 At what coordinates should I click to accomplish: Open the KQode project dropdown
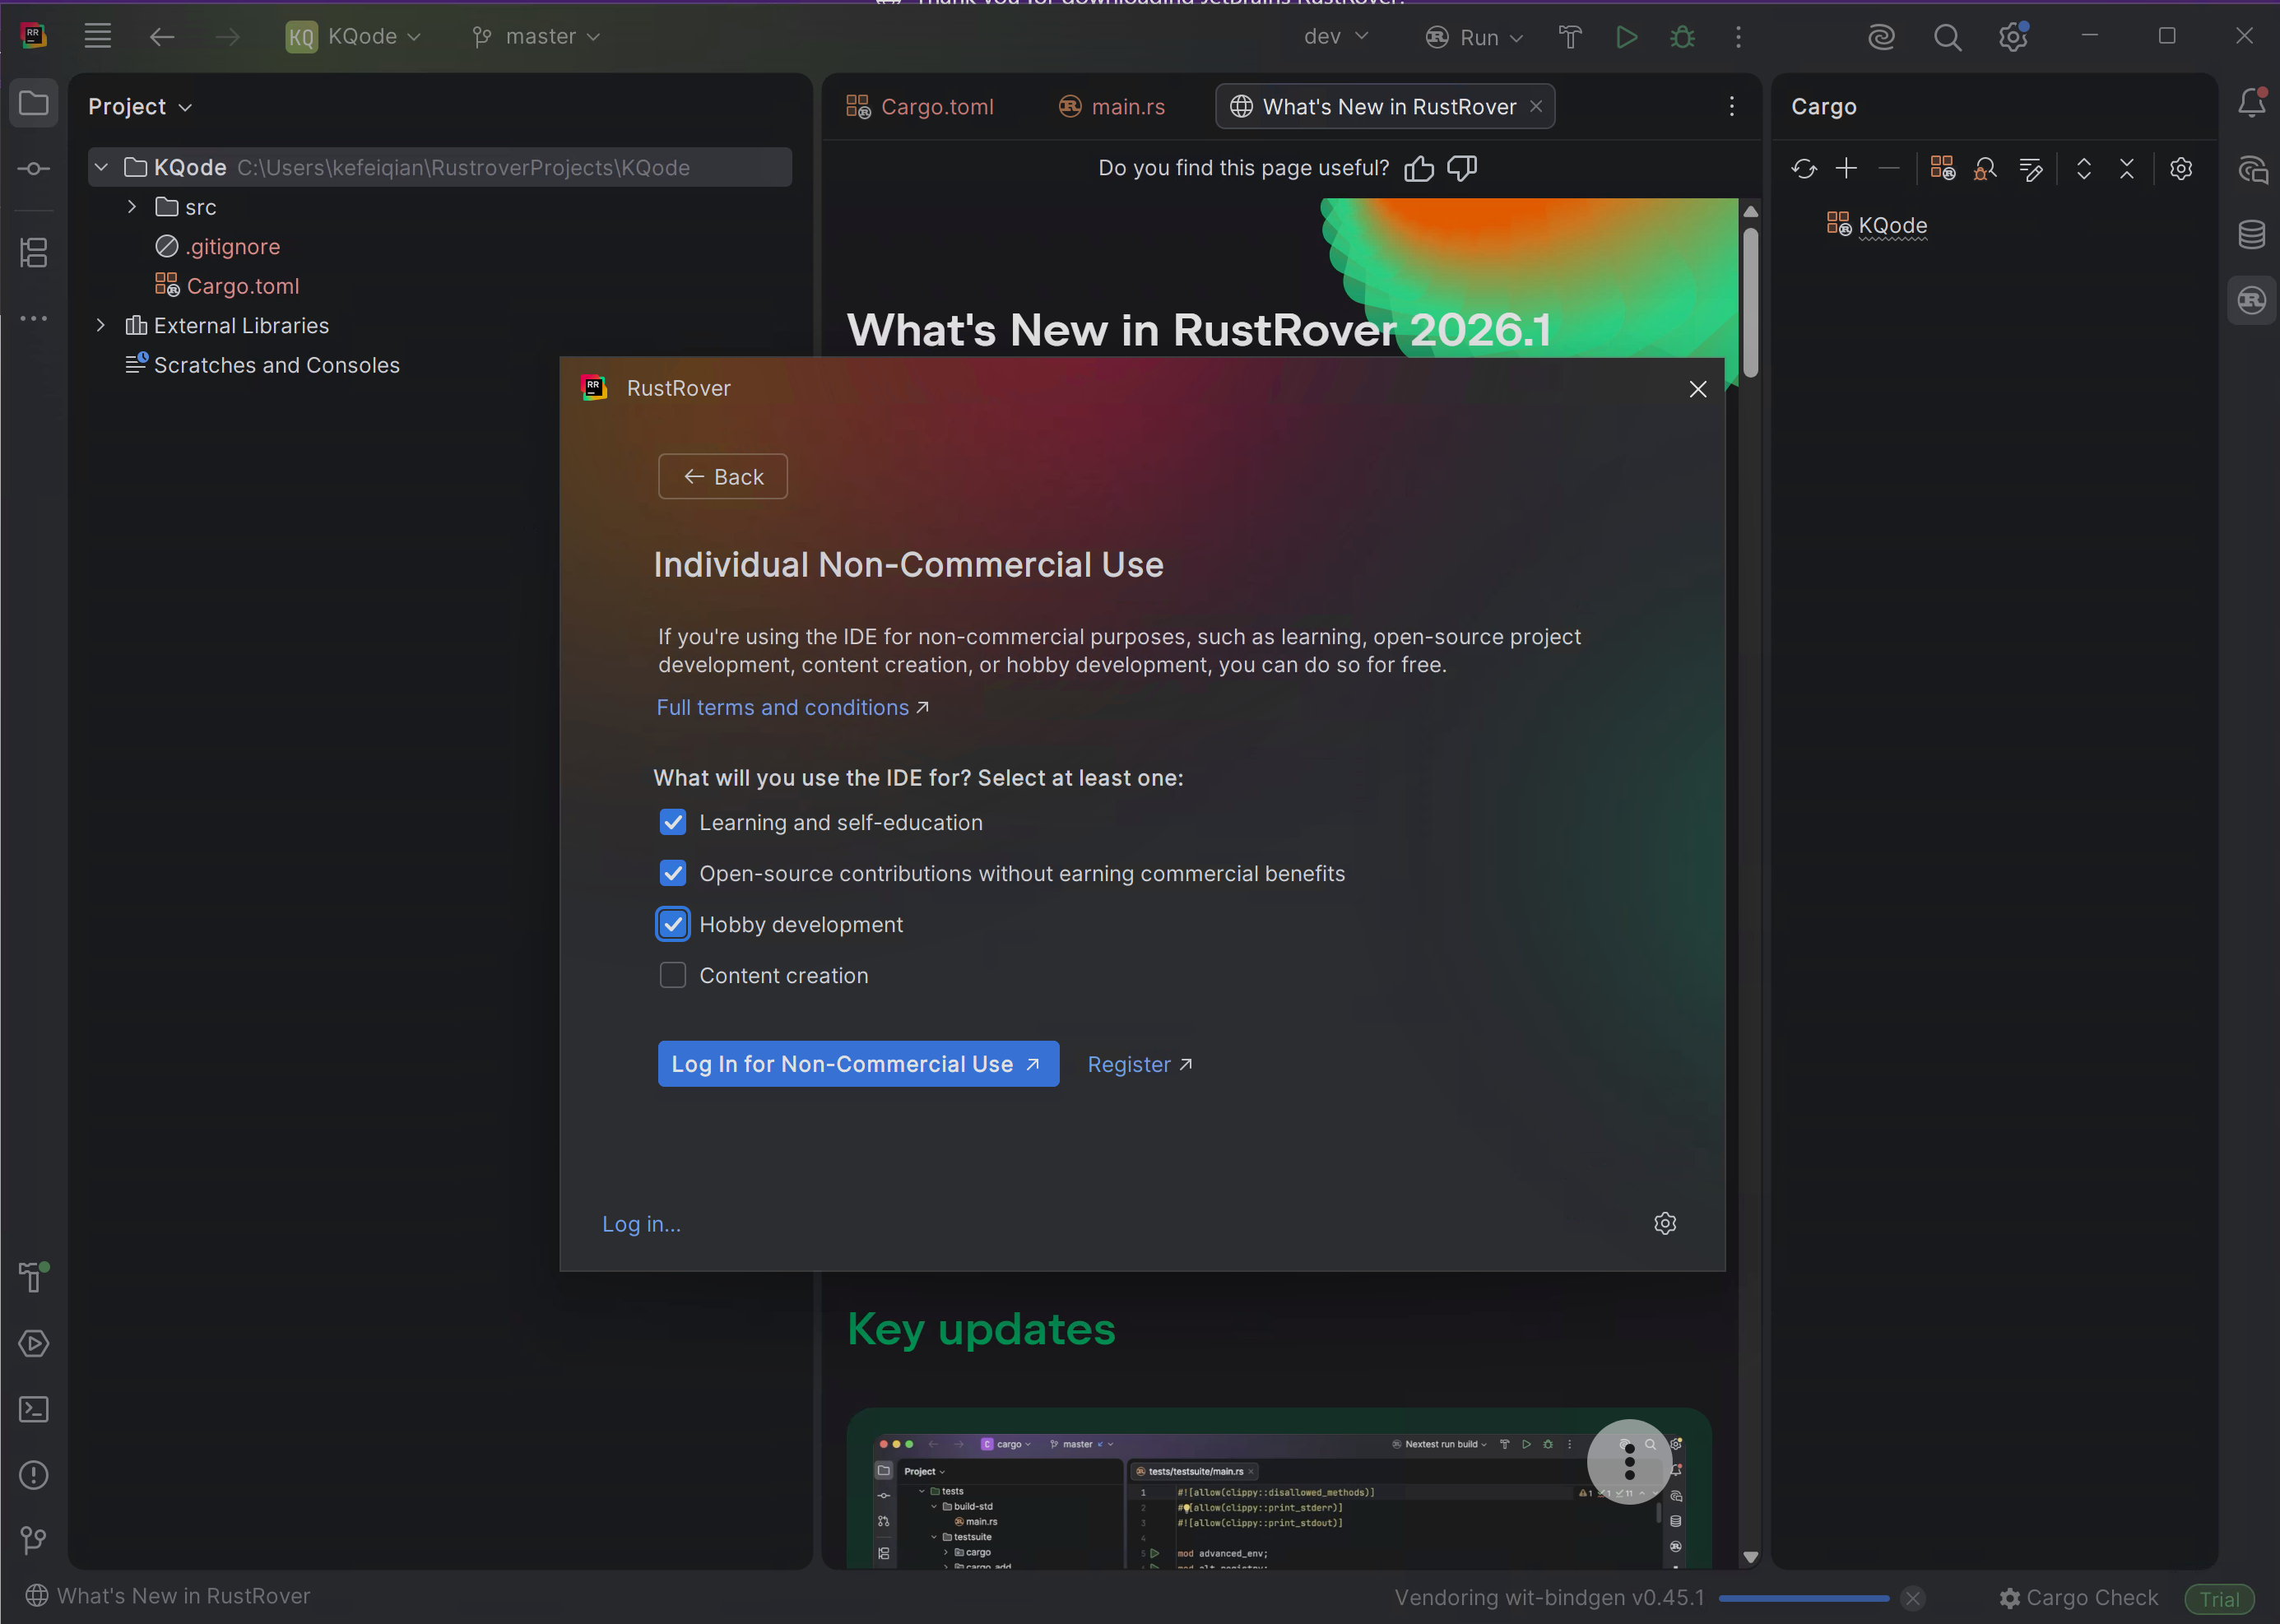[x=354, y=37]
